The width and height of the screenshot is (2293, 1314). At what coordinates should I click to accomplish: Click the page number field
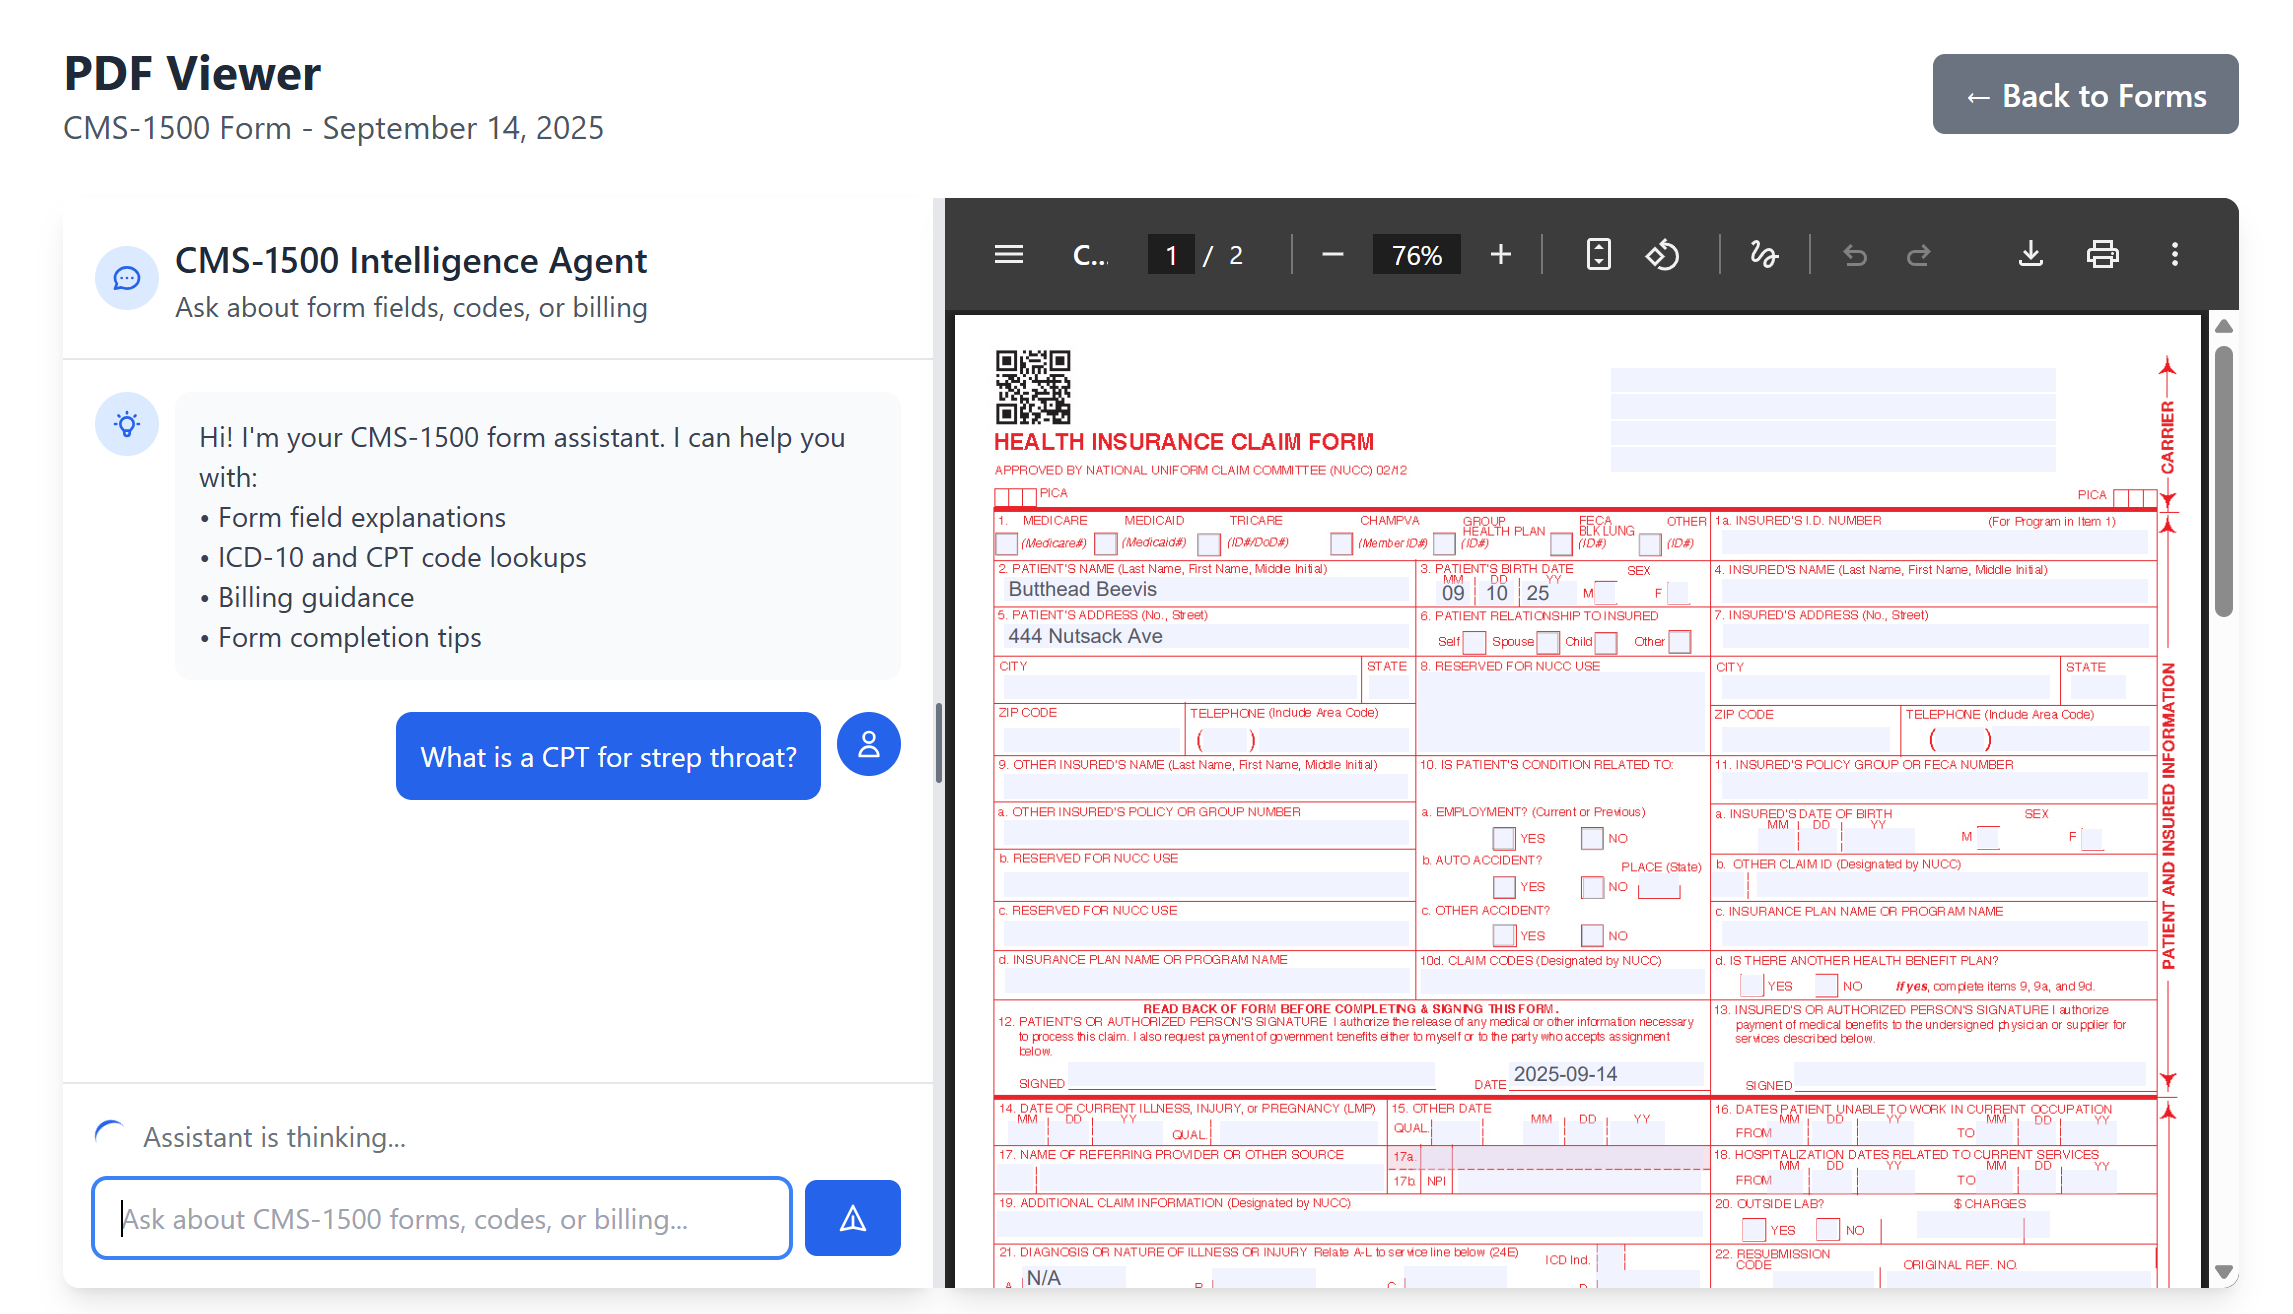(1170, 255)
